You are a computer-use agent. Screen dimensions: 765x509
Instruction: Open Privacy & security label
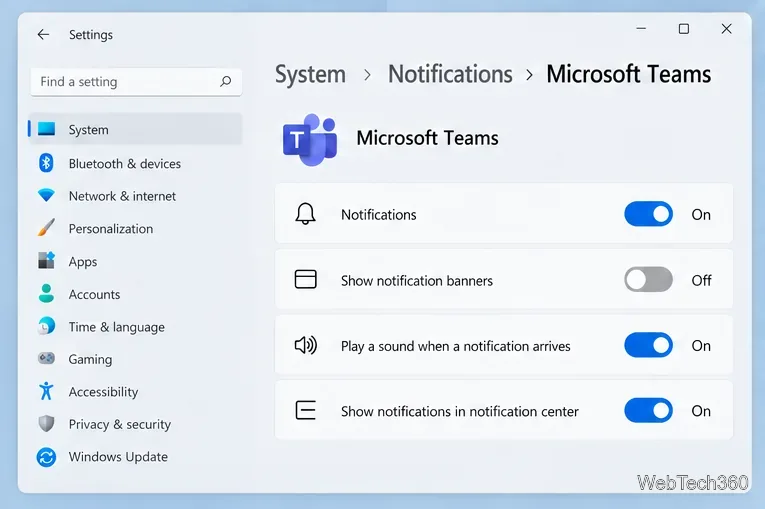(x=120, y=425)
